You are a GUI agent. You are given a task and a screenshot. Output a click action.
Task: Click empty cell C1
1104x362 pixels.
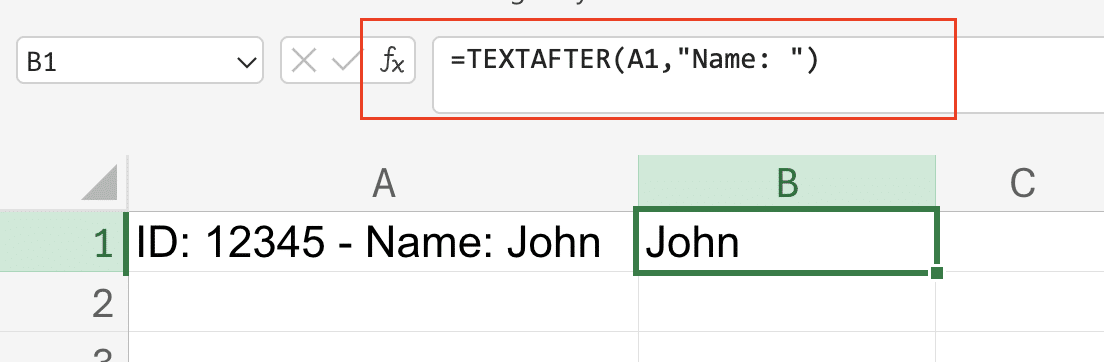[1020, 242]
